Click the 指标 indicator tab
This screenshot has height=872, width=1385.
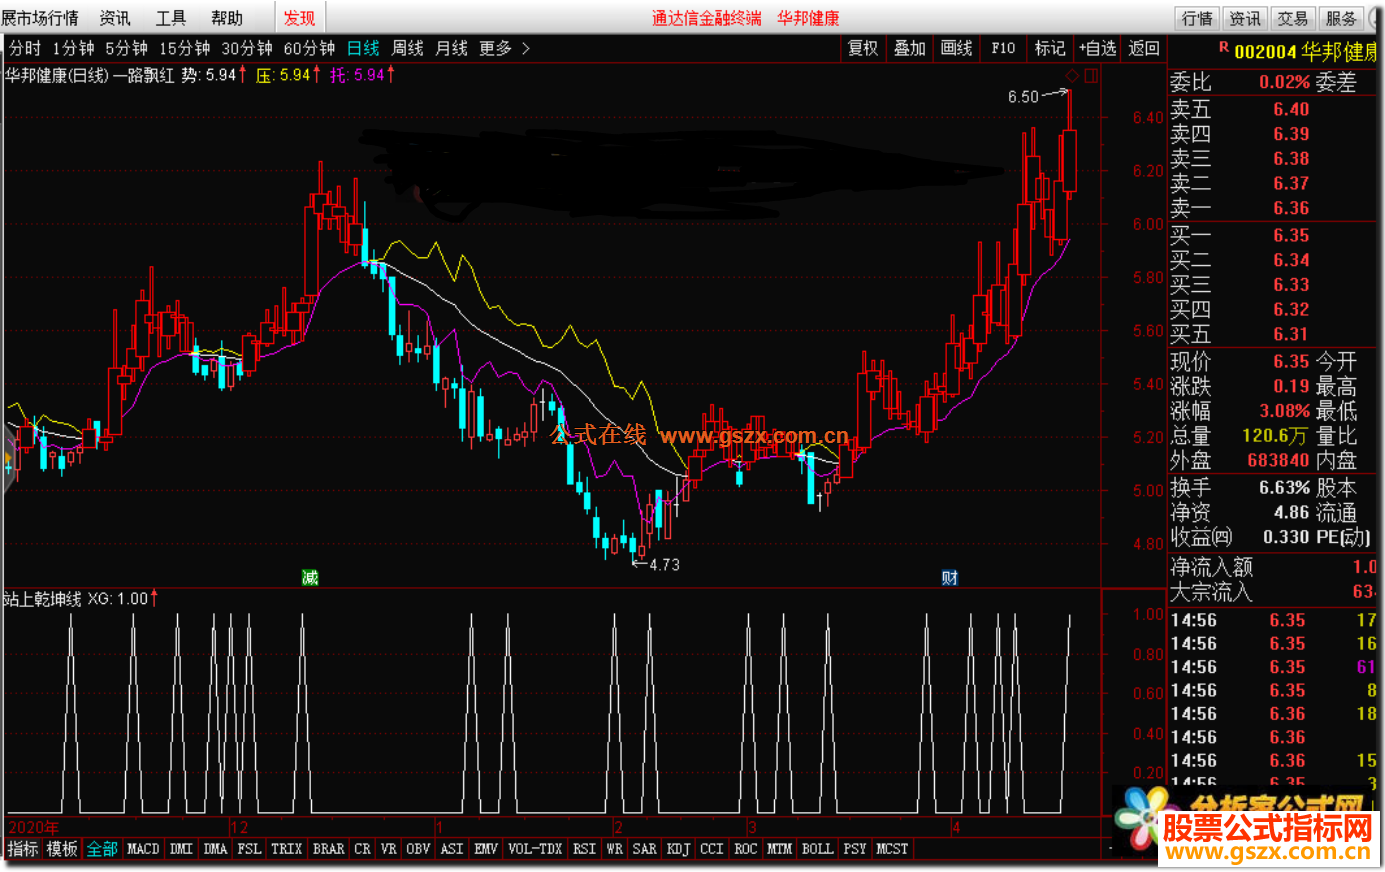[22, 849]
